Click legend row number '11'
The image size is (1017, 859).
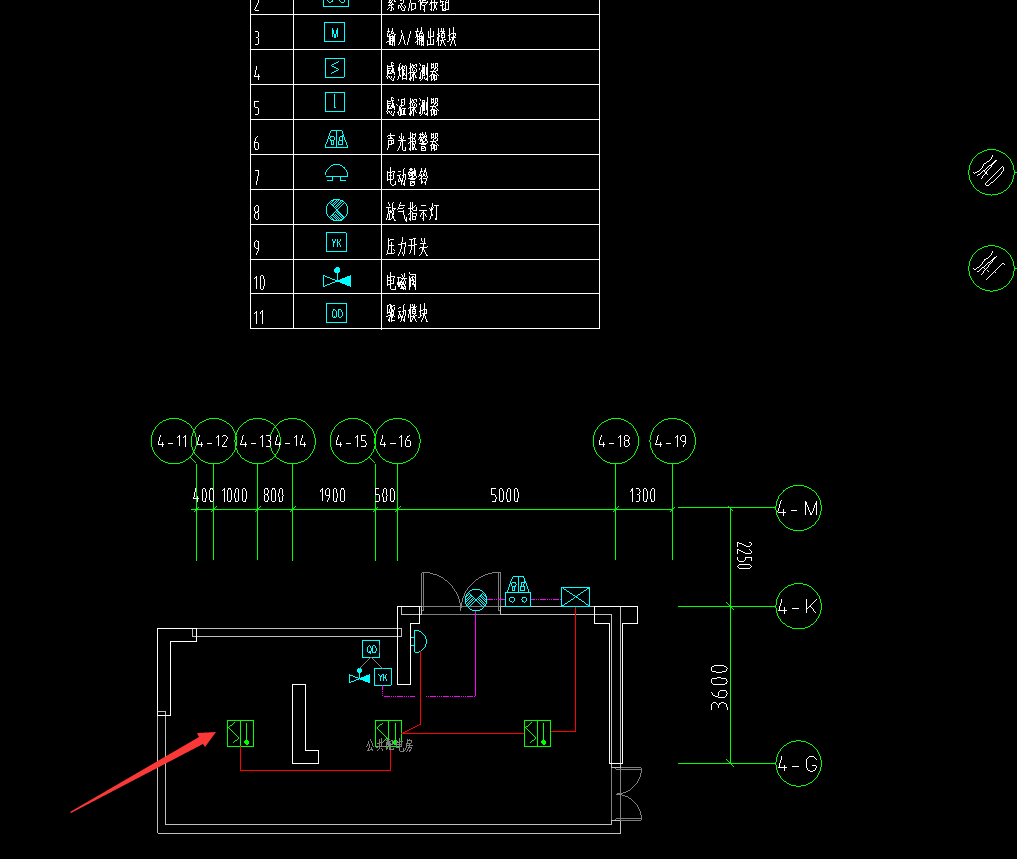[x=259, y=318]
